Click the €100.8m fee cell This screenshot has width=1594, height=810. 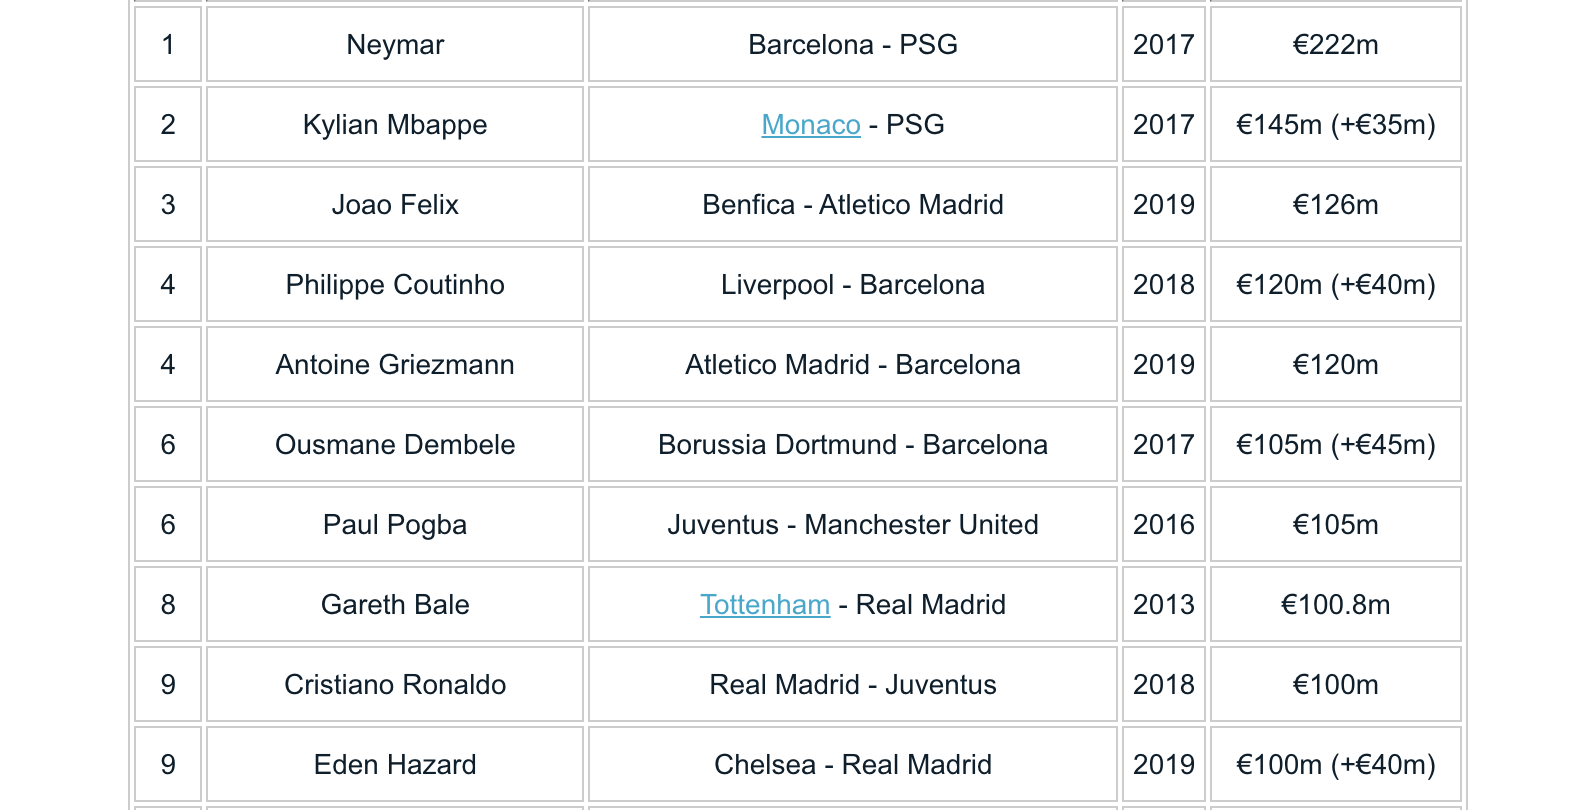tap(1336, 604)
